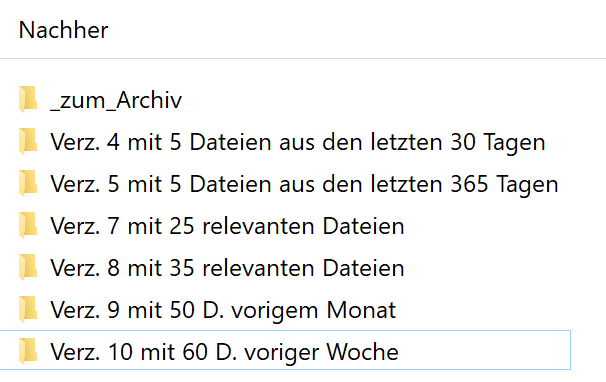606x382 pixels.
Task: Click the folder icon for Verz. 9
Action: [28, 309]
